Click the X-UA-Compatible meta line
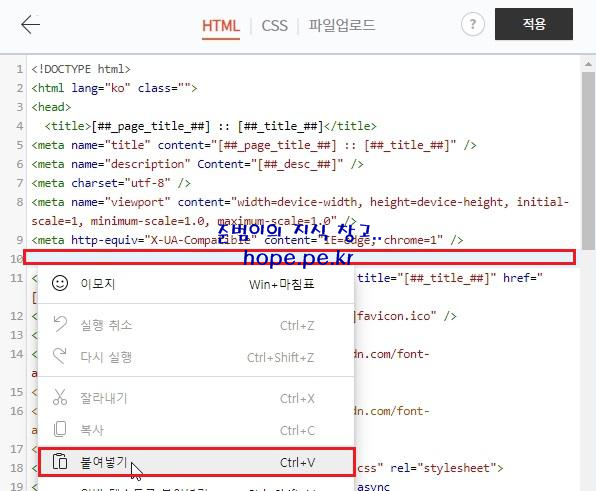Image resolution: width=596 pixels, height=491 pixels. coord(247,240)
